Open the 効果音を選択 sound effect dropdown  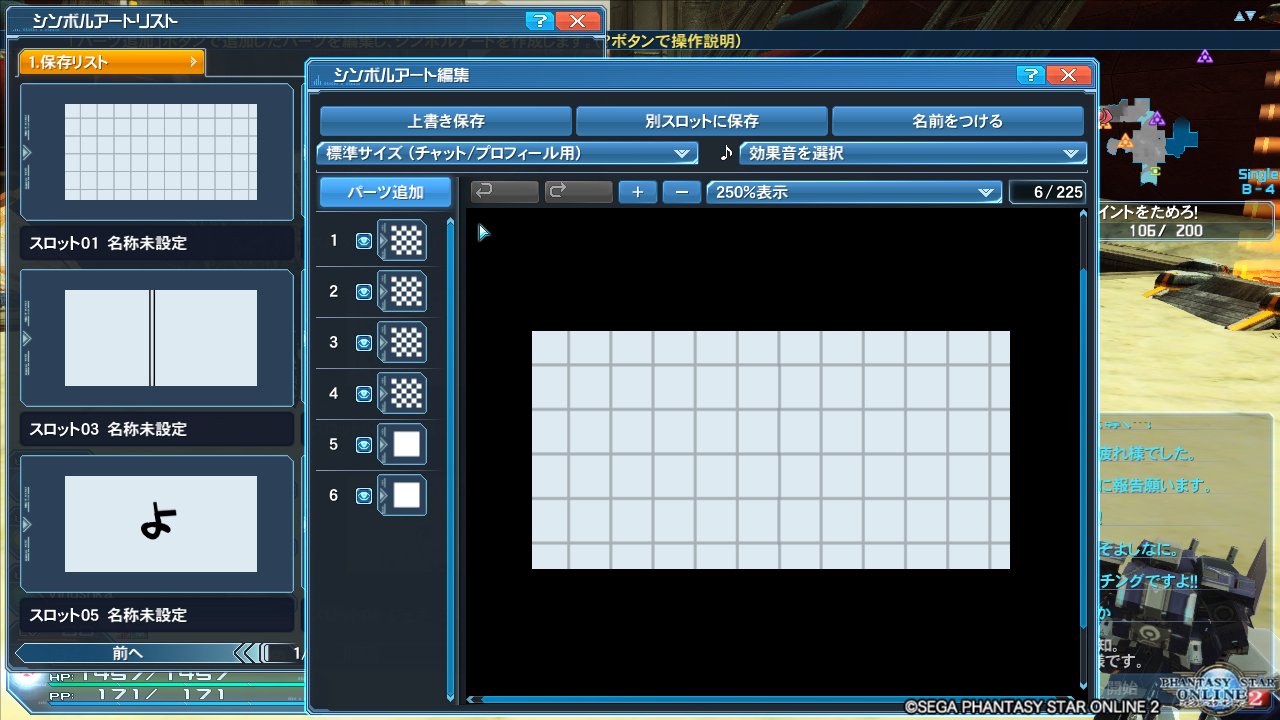pos(913,153)
